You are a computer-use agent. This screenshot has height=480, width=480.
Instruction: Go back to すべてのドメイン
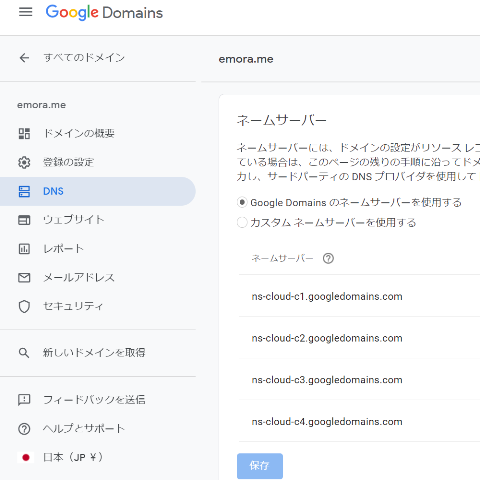pos(84,58)
